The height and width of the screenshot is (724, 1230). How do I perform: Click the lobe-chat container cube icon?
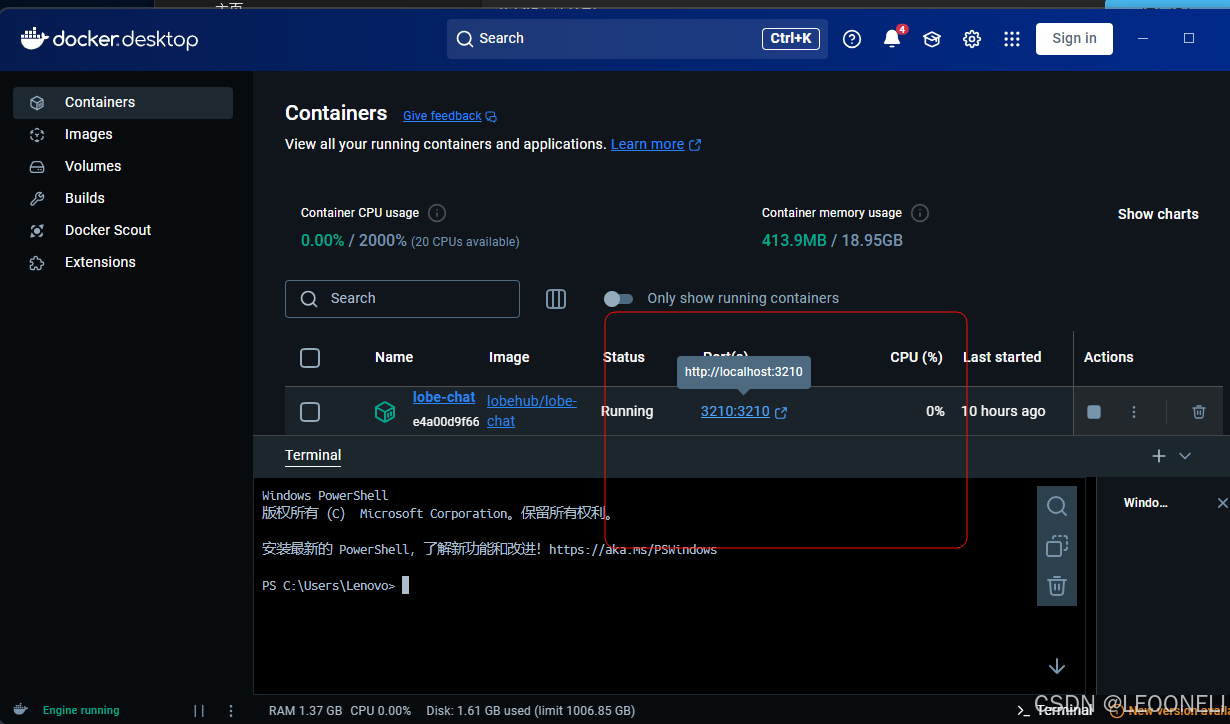pos(385,412)
